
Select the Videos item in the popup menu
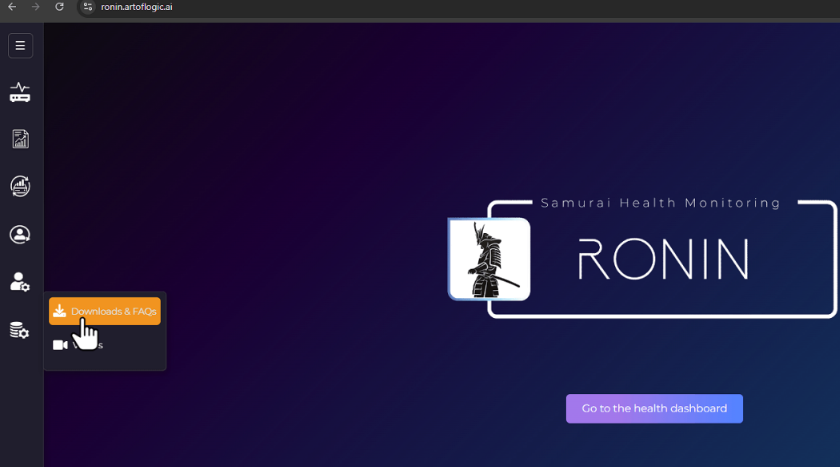coord(90,345)
